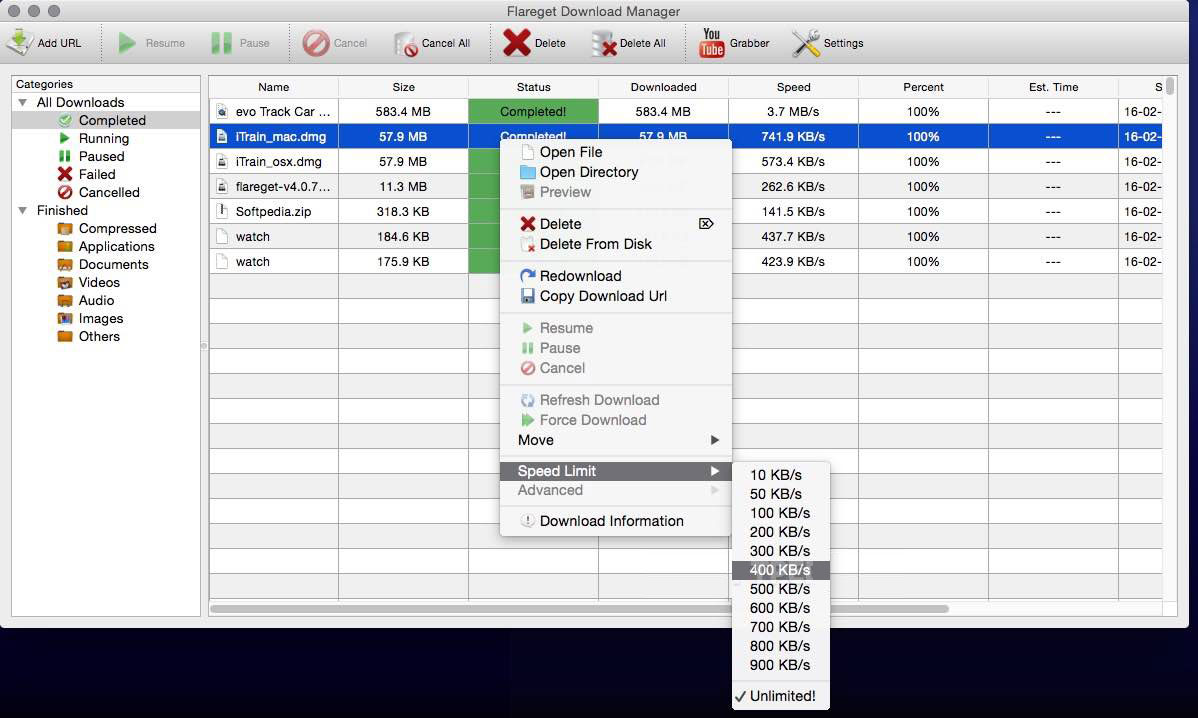
Task: Collapse the All Downloads tree
Action: click(23, 102)
